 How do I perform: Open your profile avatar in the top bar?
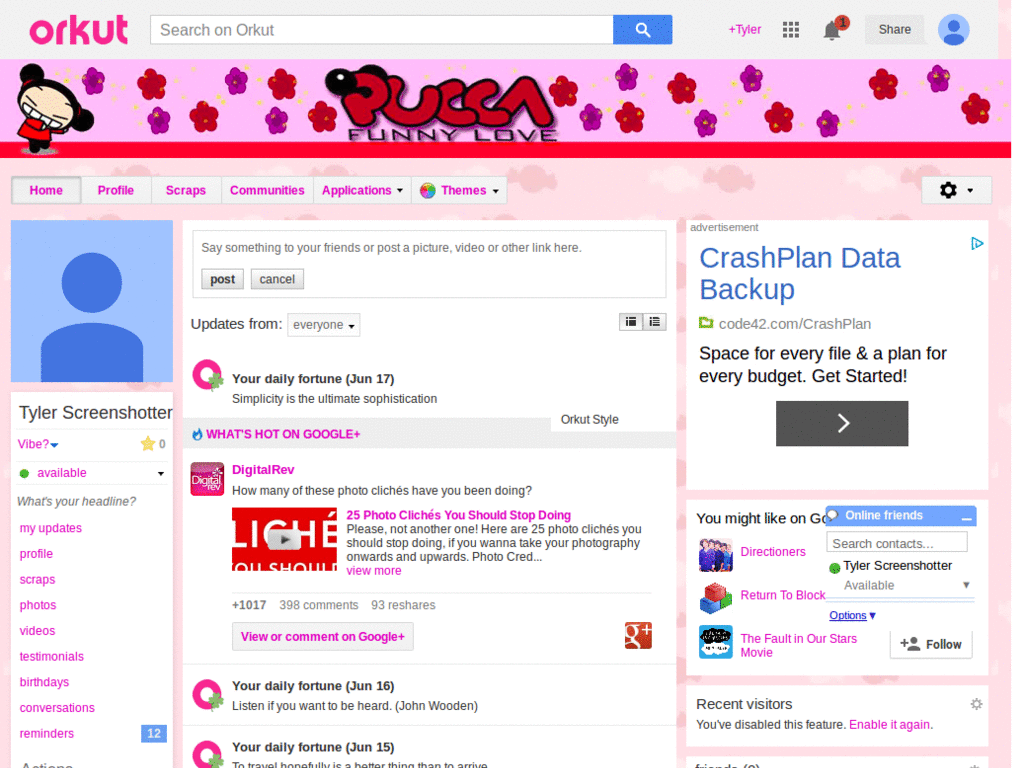[953, 29]
